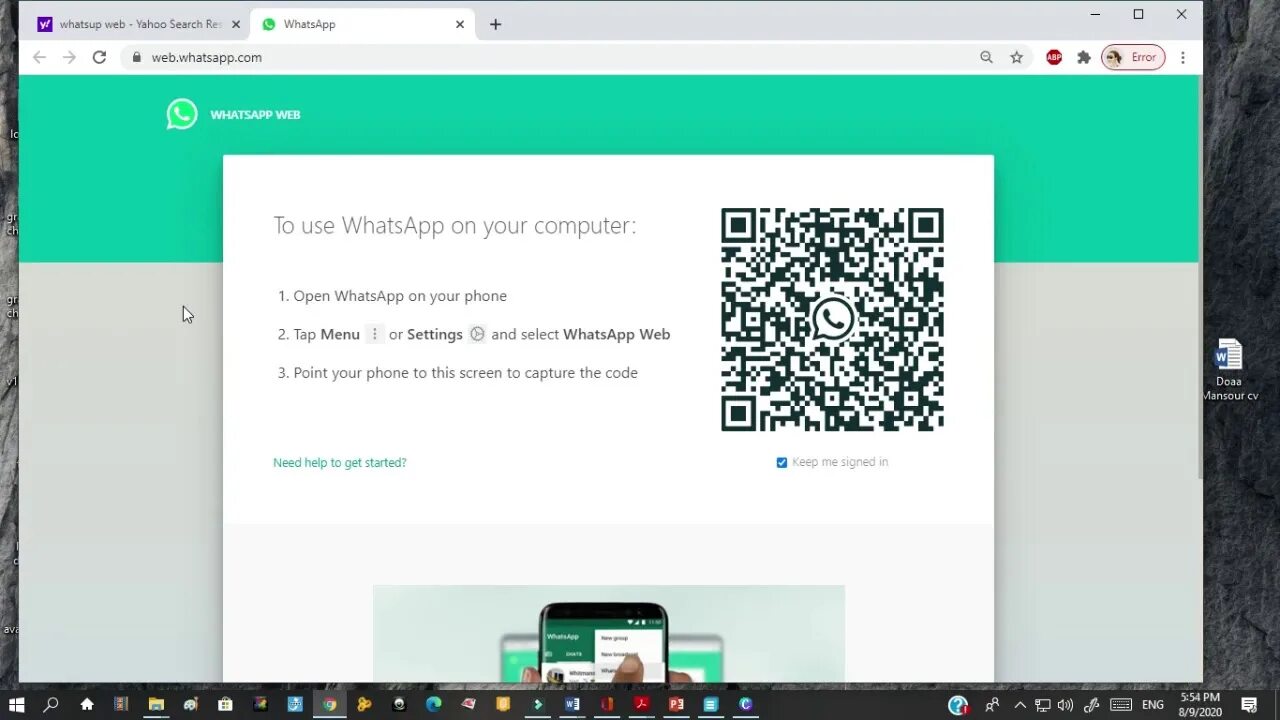Reload the WhatsApp Web page
1280x720 pixels.
point(99,57)
